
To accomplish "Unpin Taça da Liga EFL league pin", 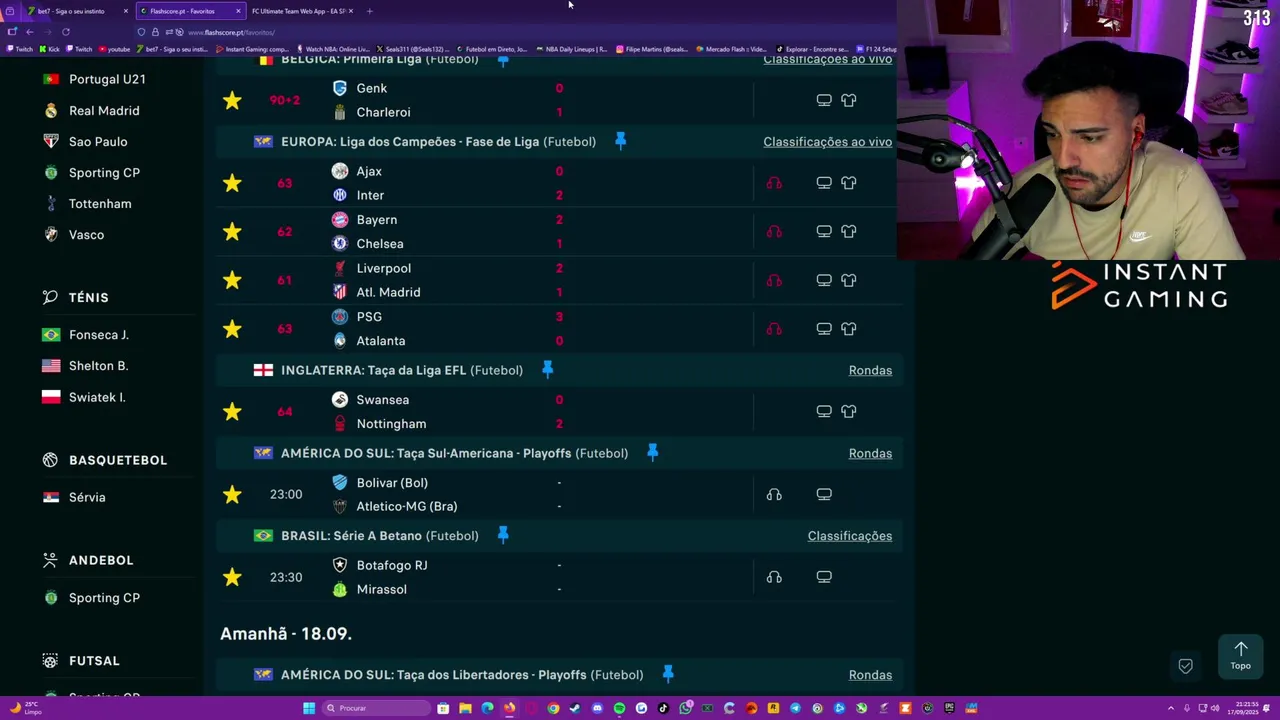I will [547, 370].
